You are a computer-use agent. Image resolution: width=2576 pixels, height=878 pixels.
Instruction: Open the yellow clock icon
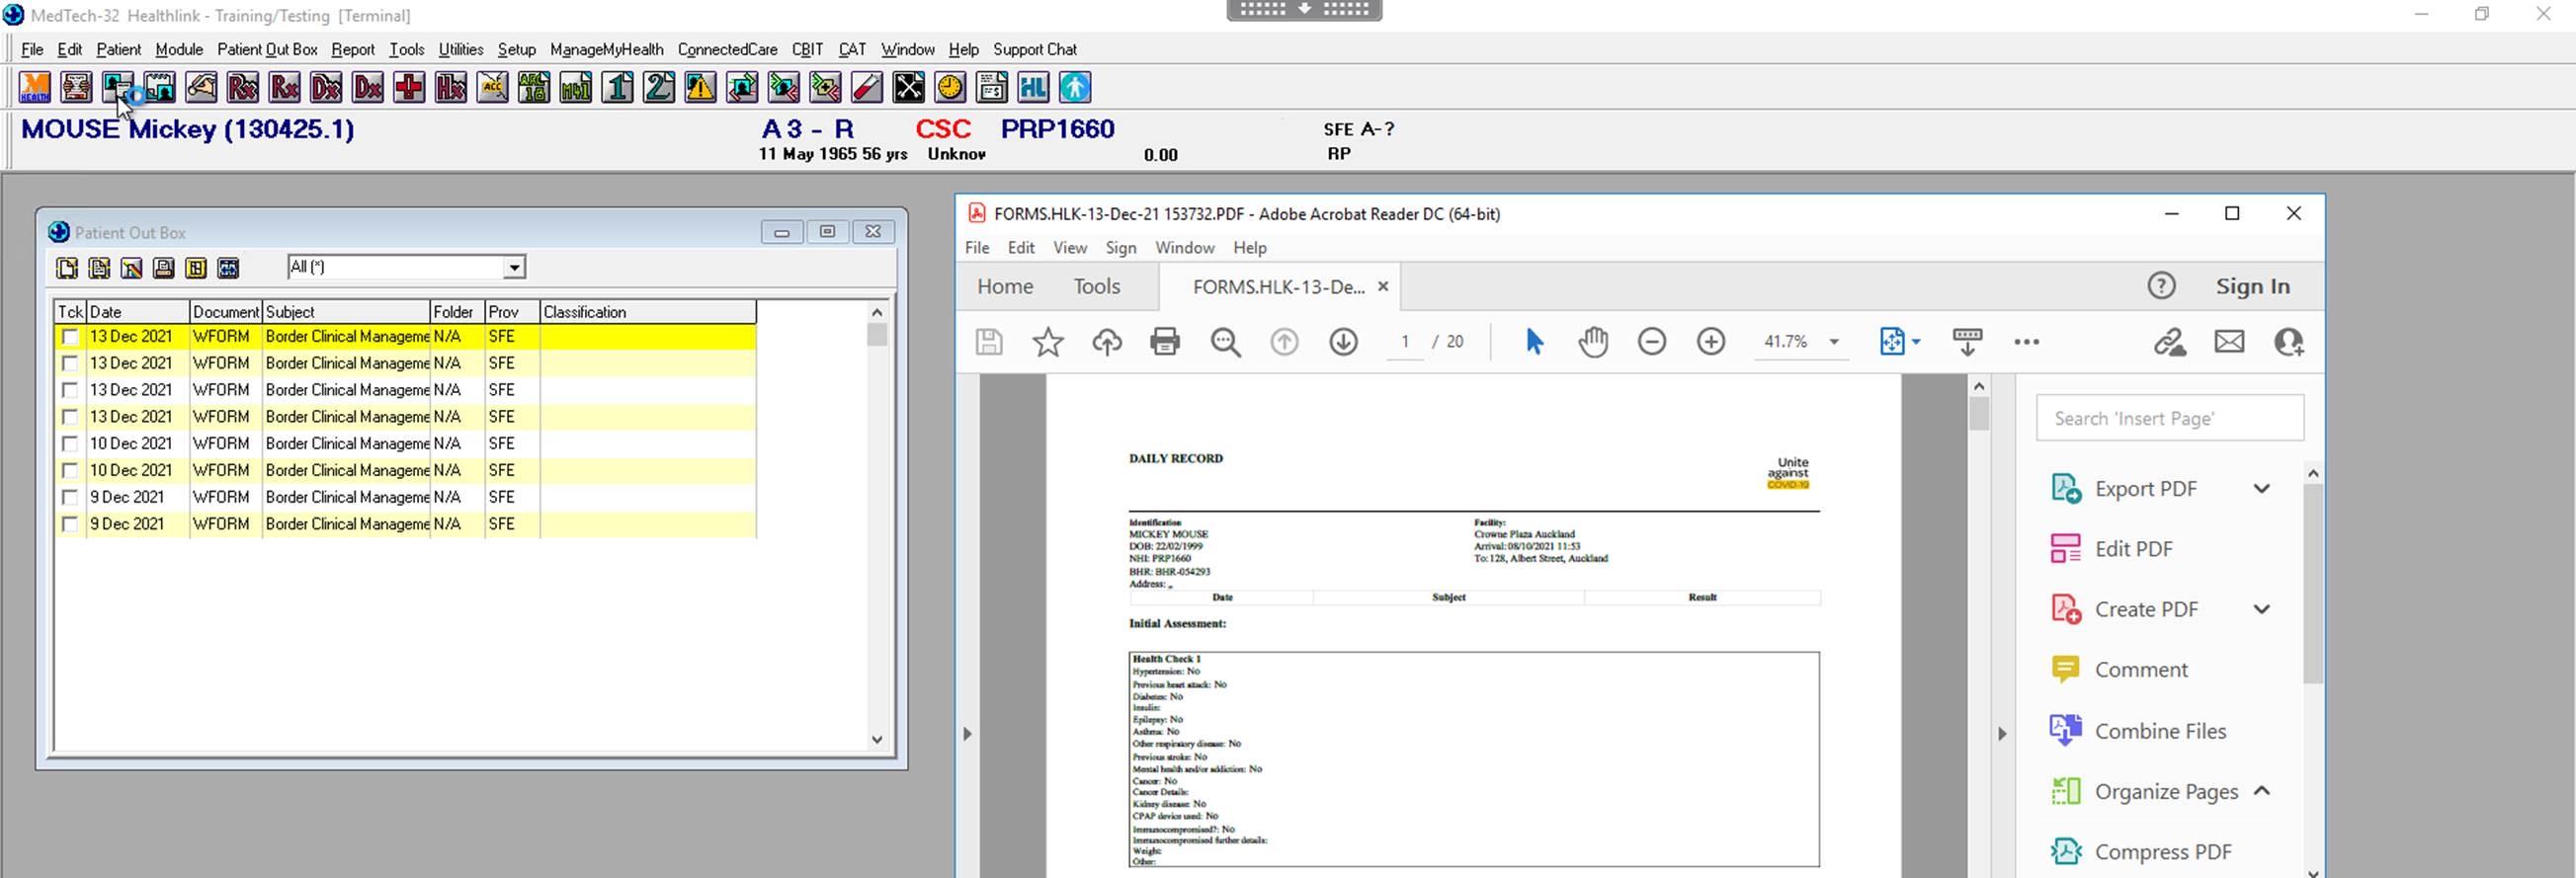pos(950,88)
